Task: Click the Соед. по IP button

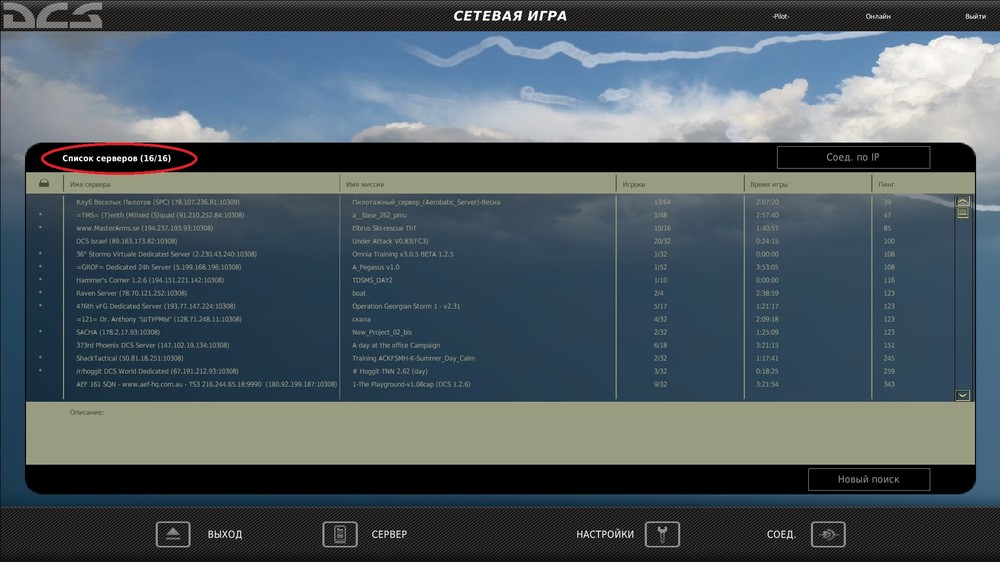Action: click(853, 157)
